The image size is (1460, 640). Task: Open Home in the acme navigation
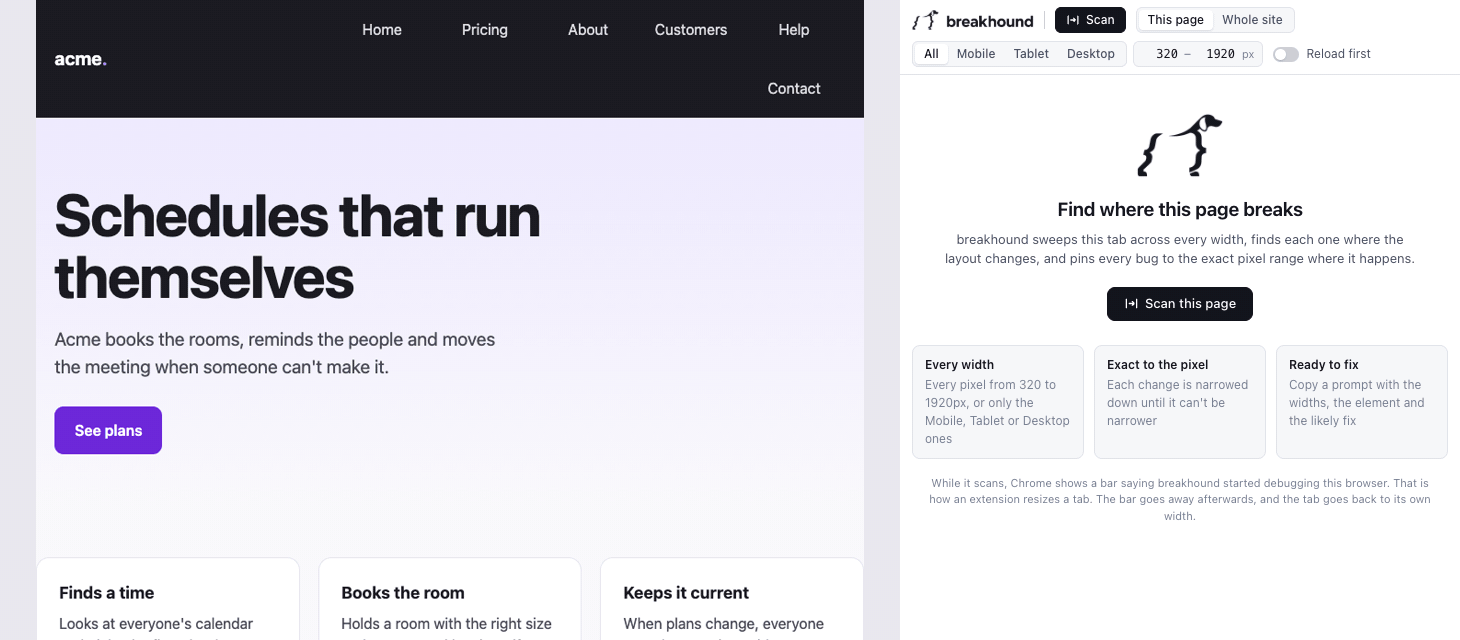pyautogui.click(x=382, y=30)
